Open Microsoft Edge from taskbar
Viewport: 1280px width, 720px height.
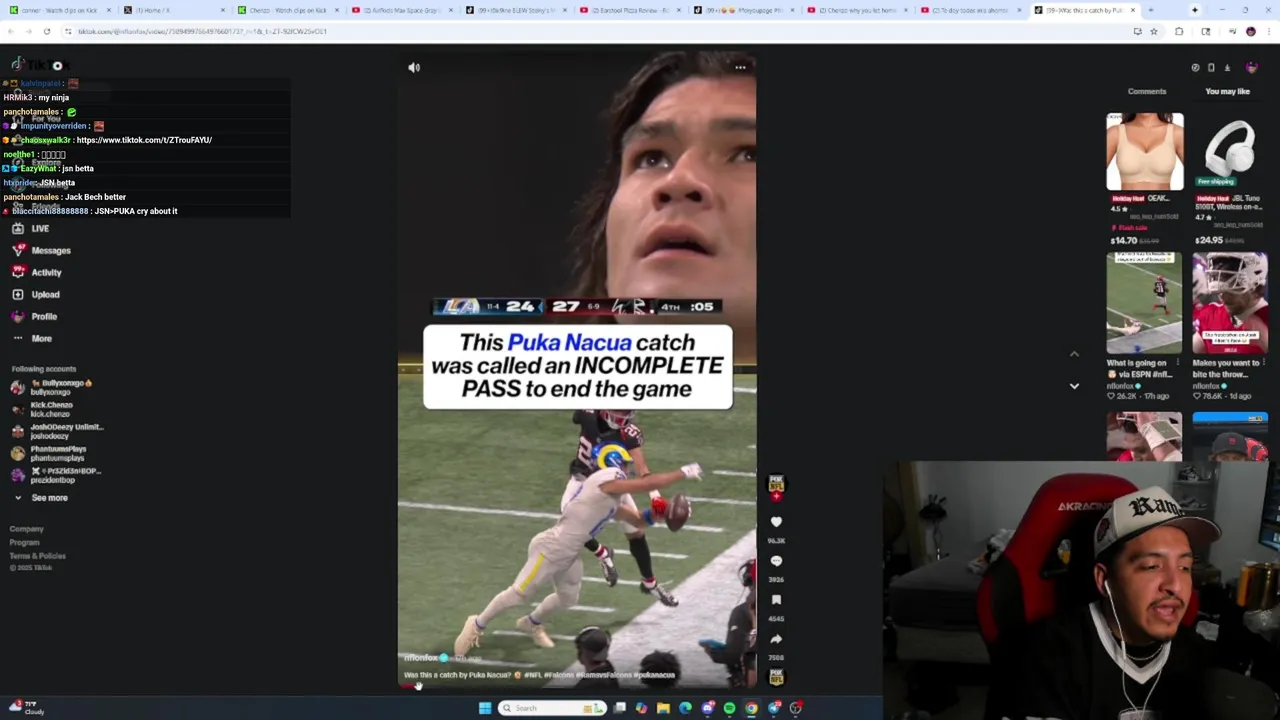pos(685,708)
